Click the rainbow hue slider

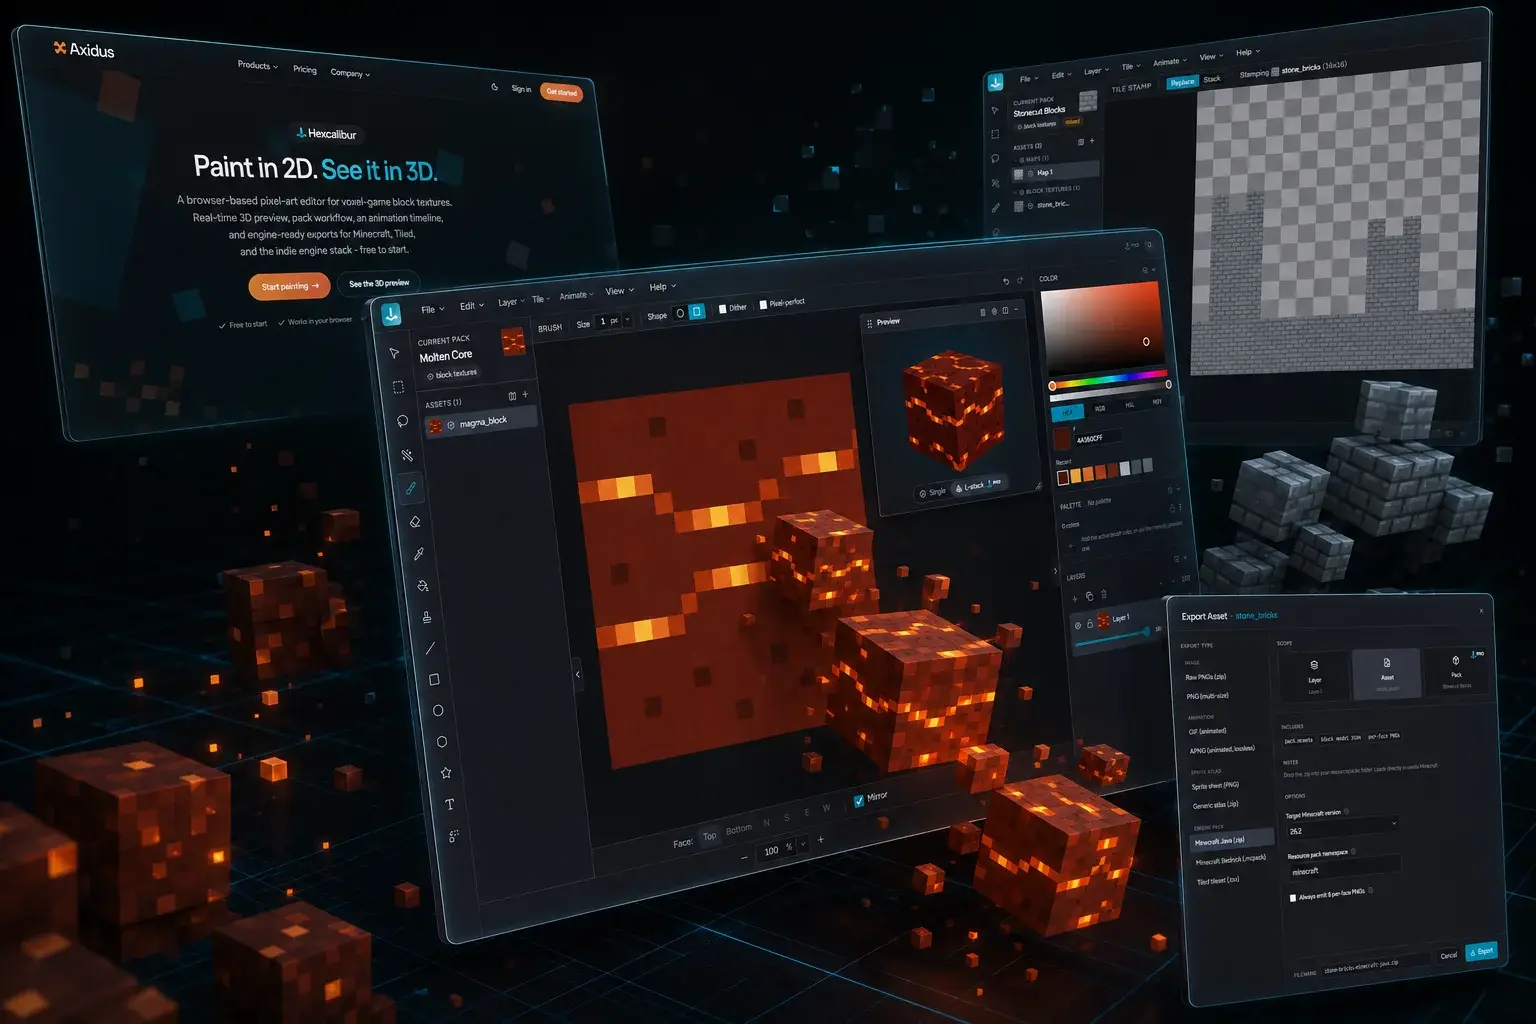[1110, 381]
